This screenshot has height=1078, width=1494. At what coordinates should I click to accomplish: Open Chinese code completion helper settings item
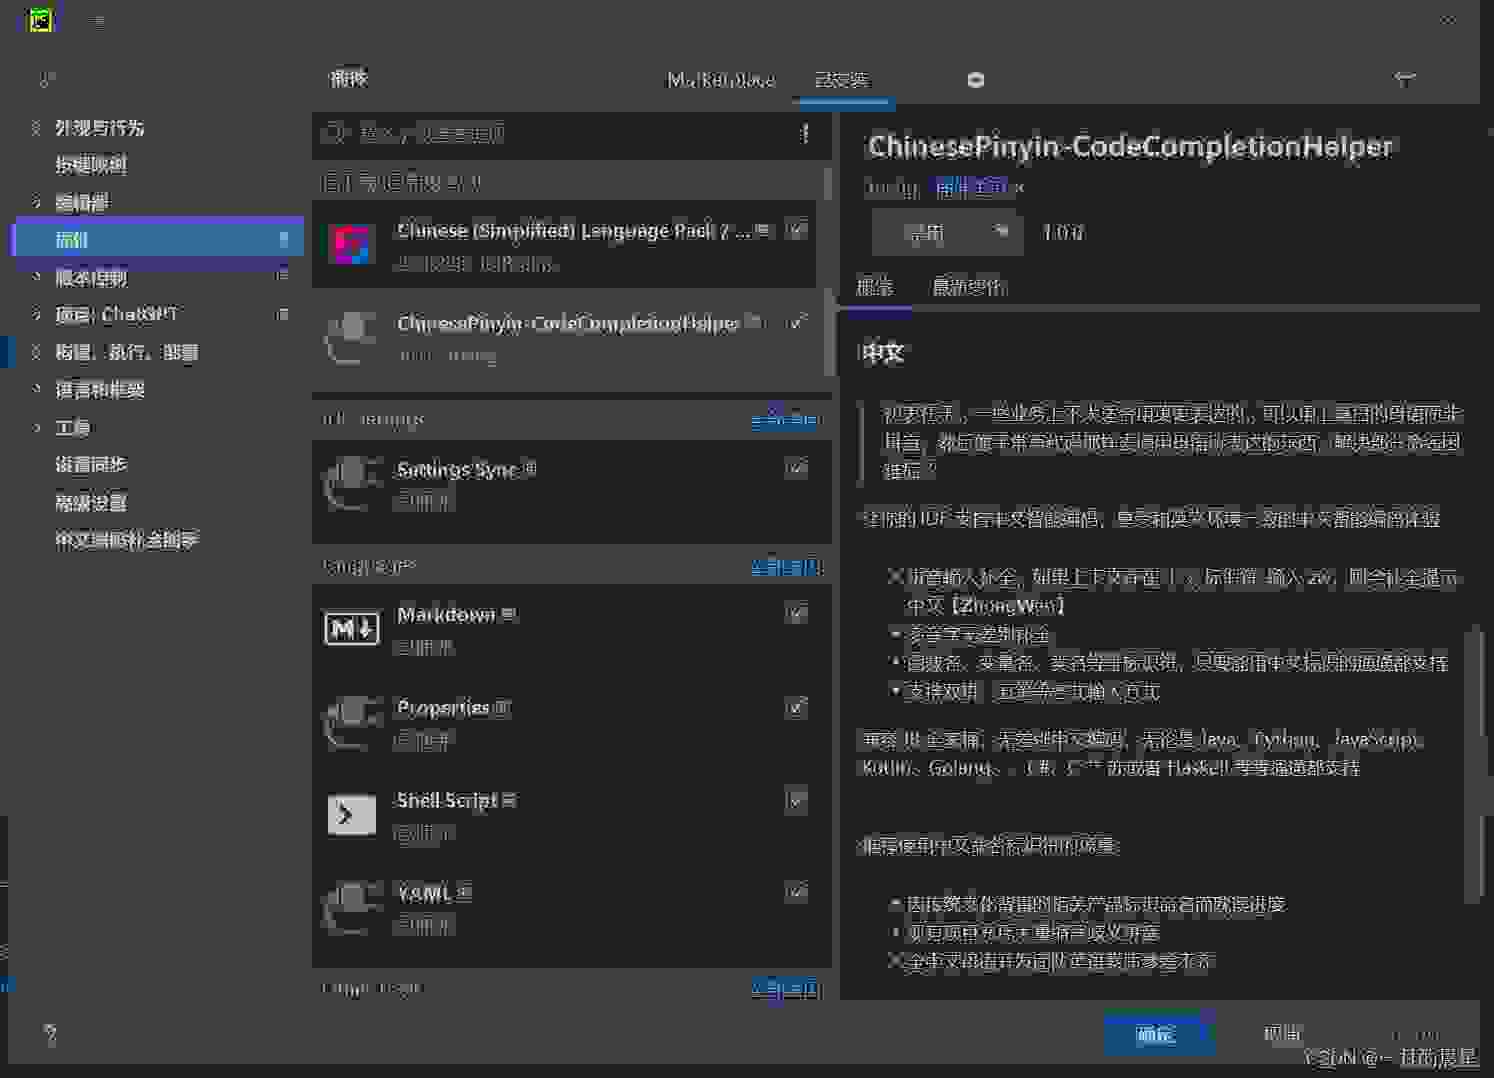[x=127, y=540]
